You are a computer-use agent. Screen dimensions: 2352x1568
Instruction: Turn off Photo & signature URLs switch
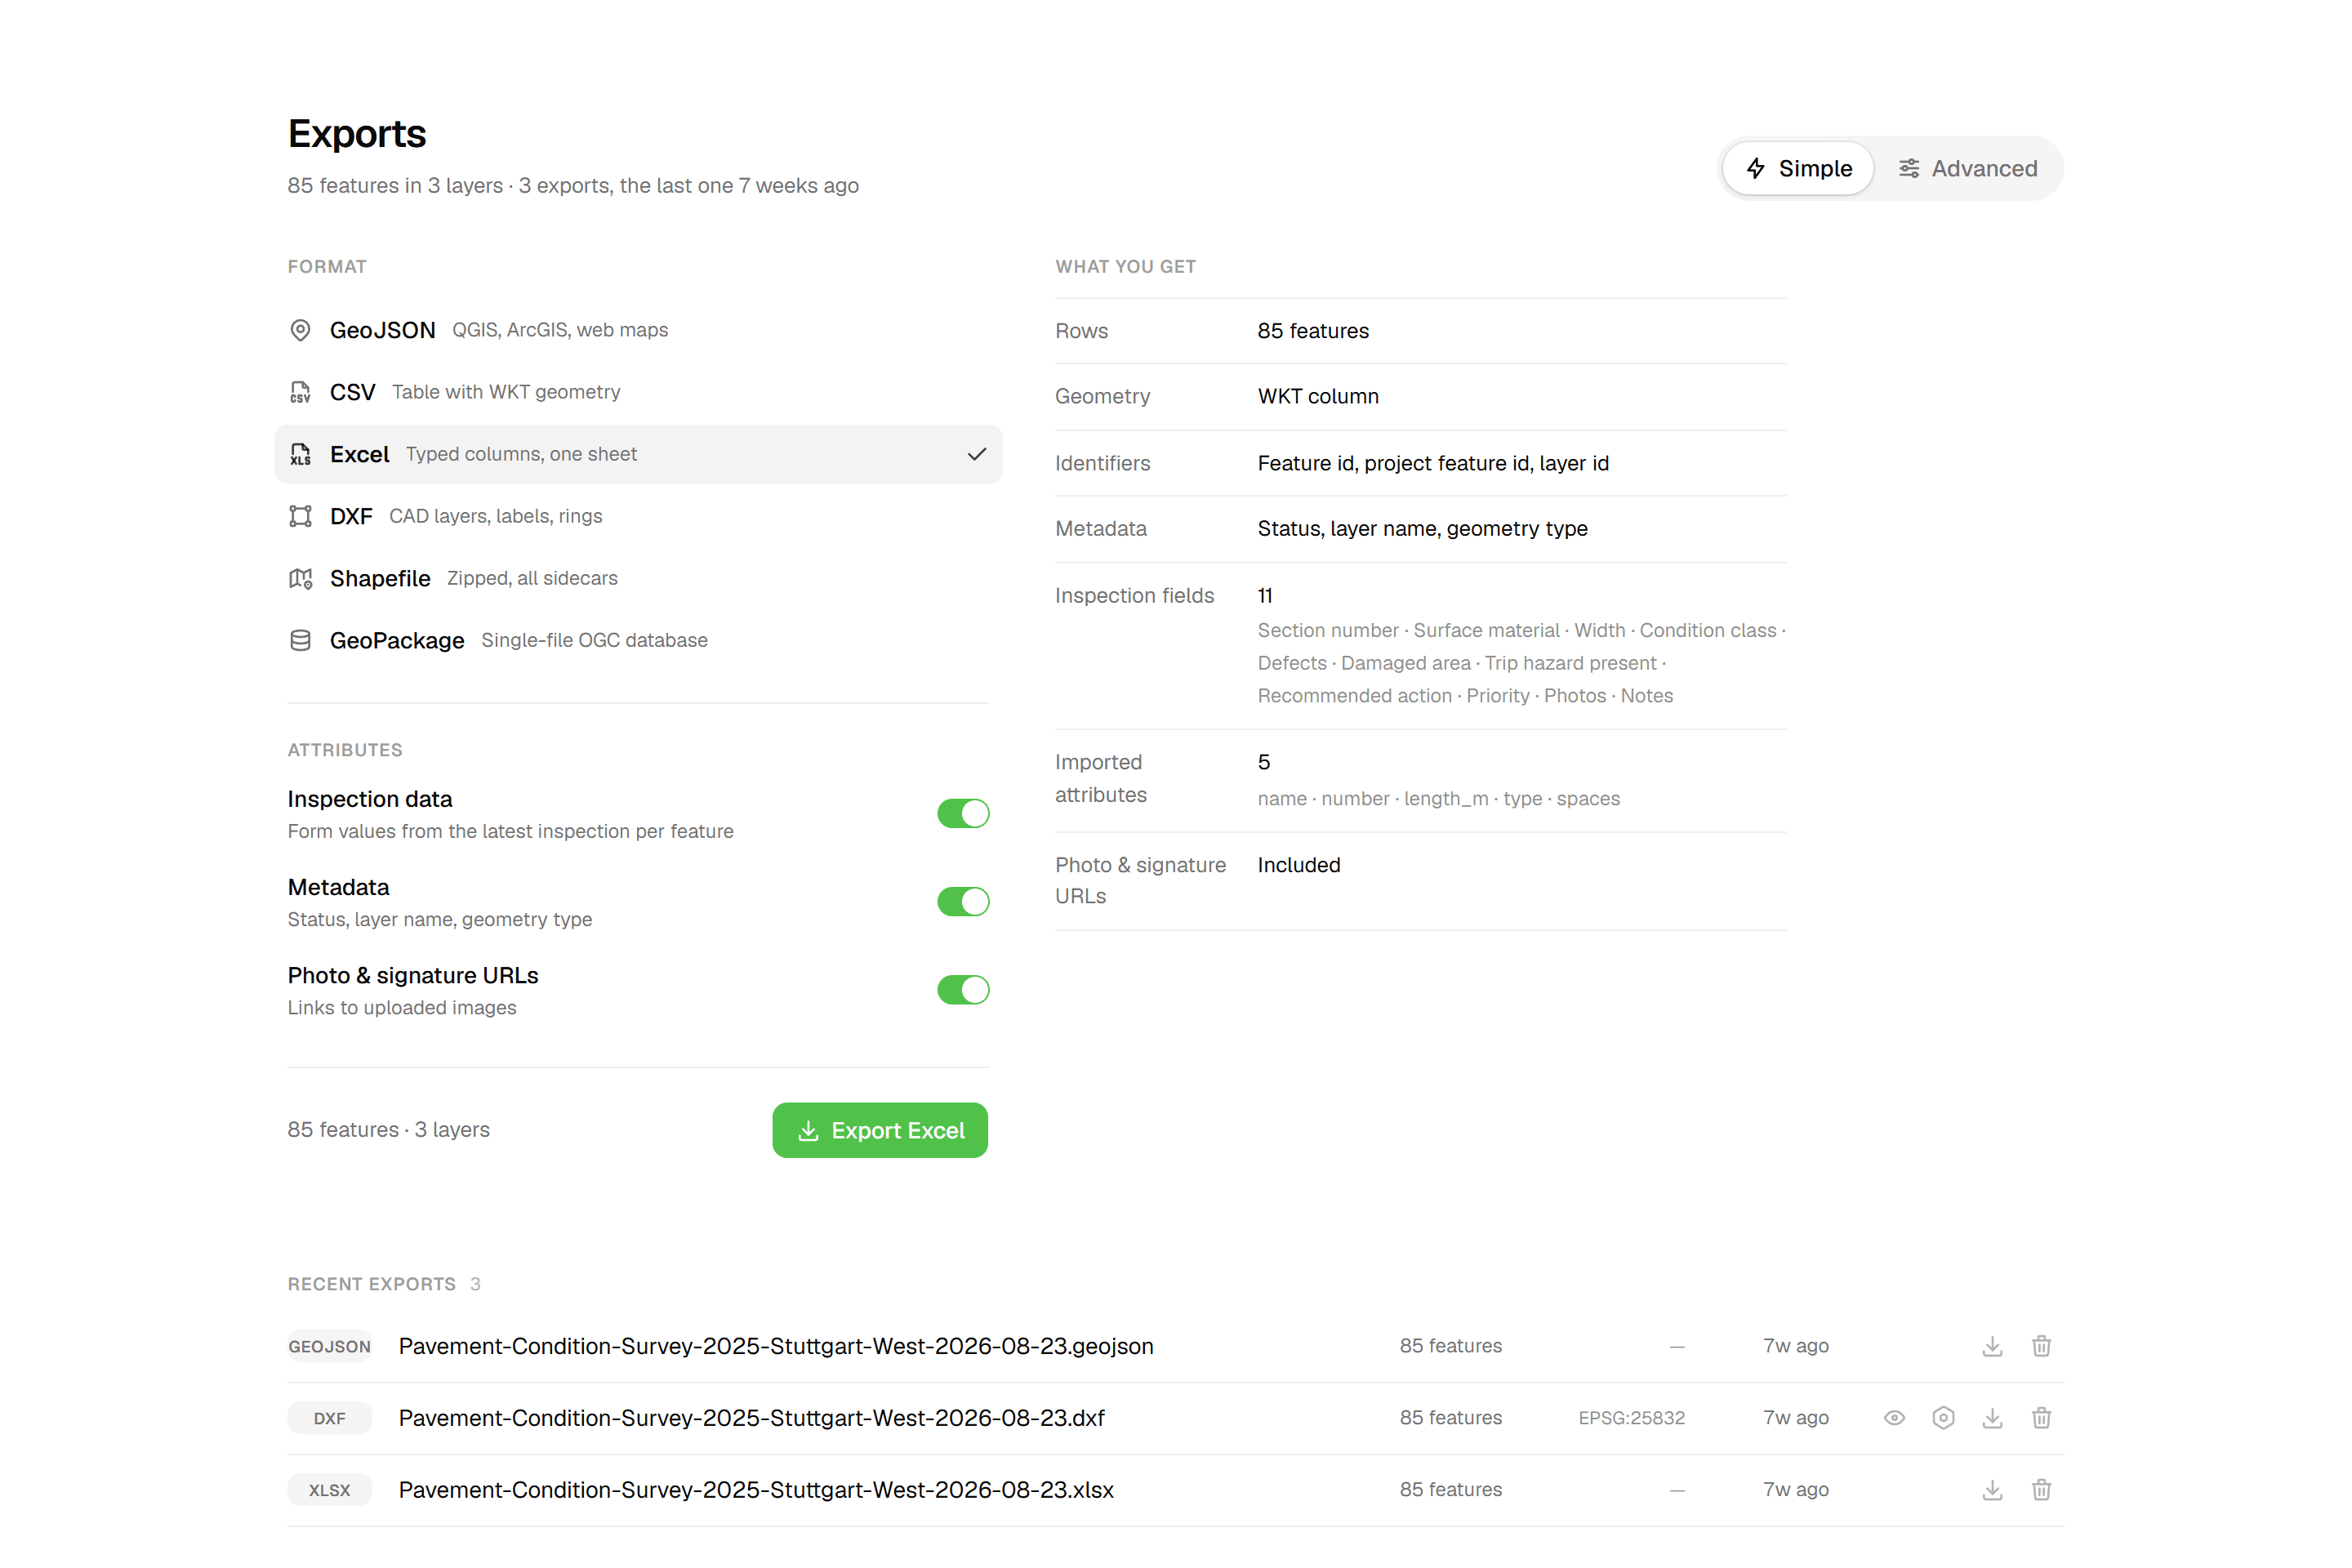click(963, 990)
